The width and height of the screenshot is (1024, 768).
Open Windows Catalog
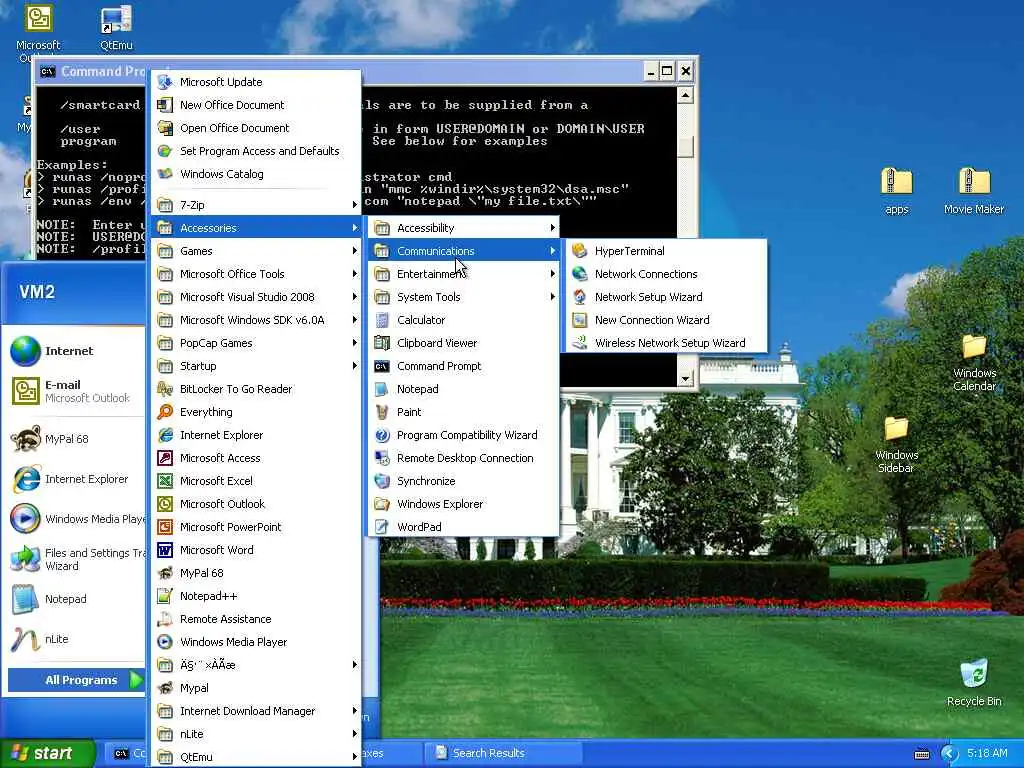click(256, 174)
